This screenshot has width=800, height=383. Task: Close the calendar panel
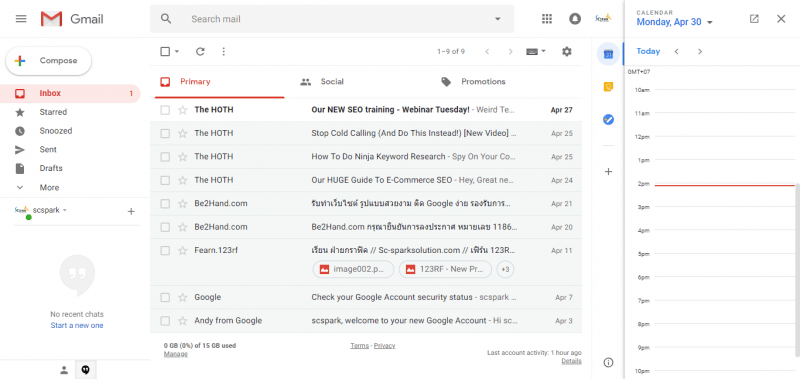[781, 19]
